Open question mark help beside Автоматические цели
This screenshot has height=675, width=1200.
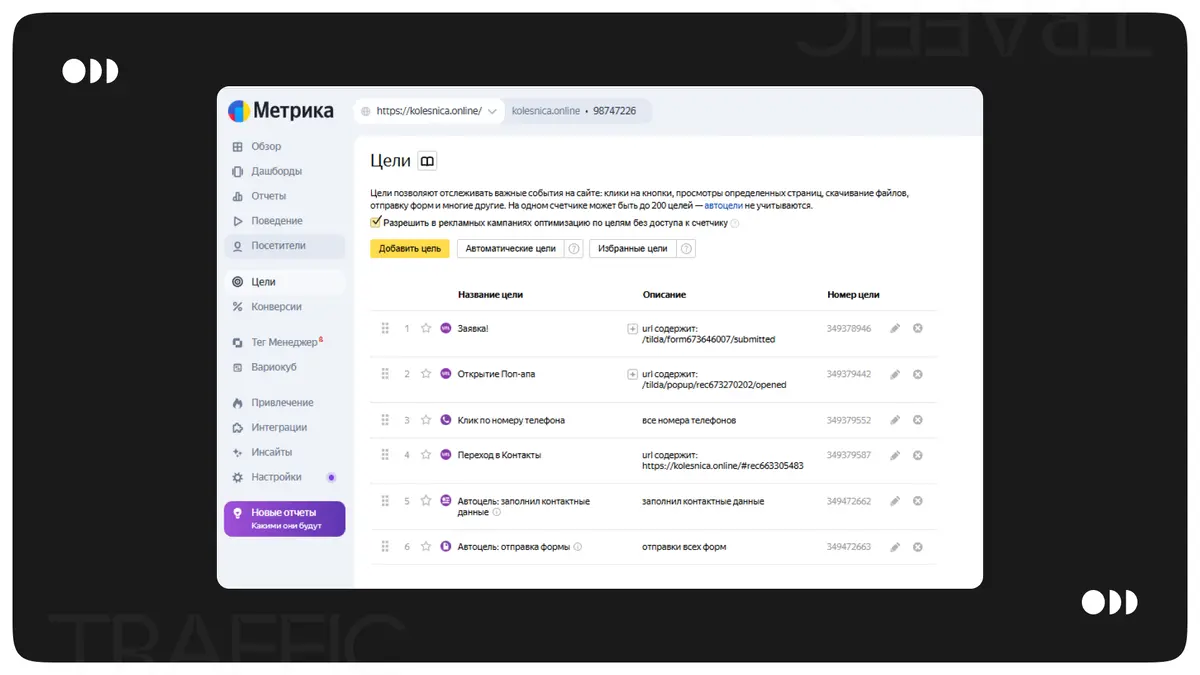click(x=574, y=249)
